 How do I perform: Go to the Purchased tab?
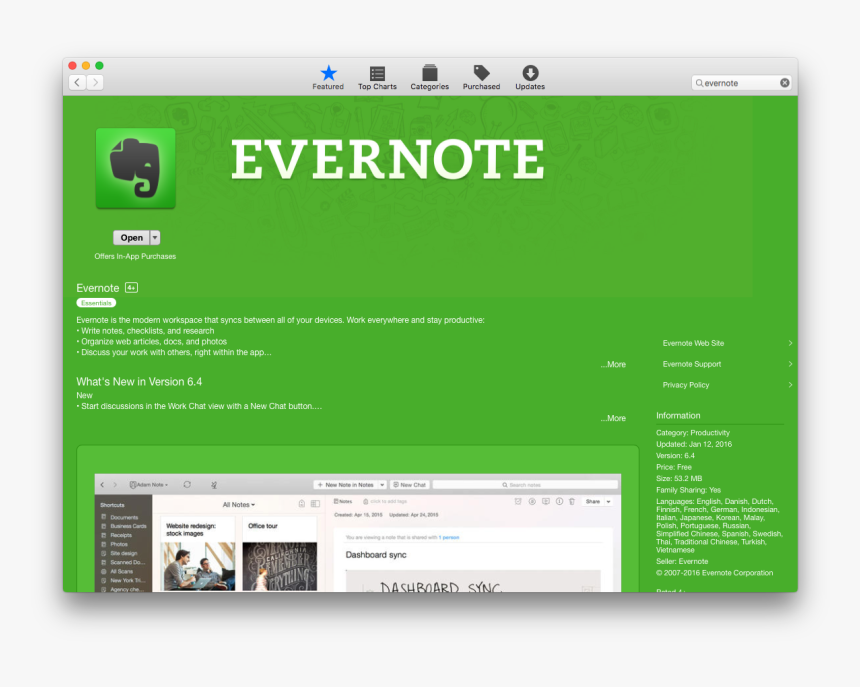click(x=481, y=77)
